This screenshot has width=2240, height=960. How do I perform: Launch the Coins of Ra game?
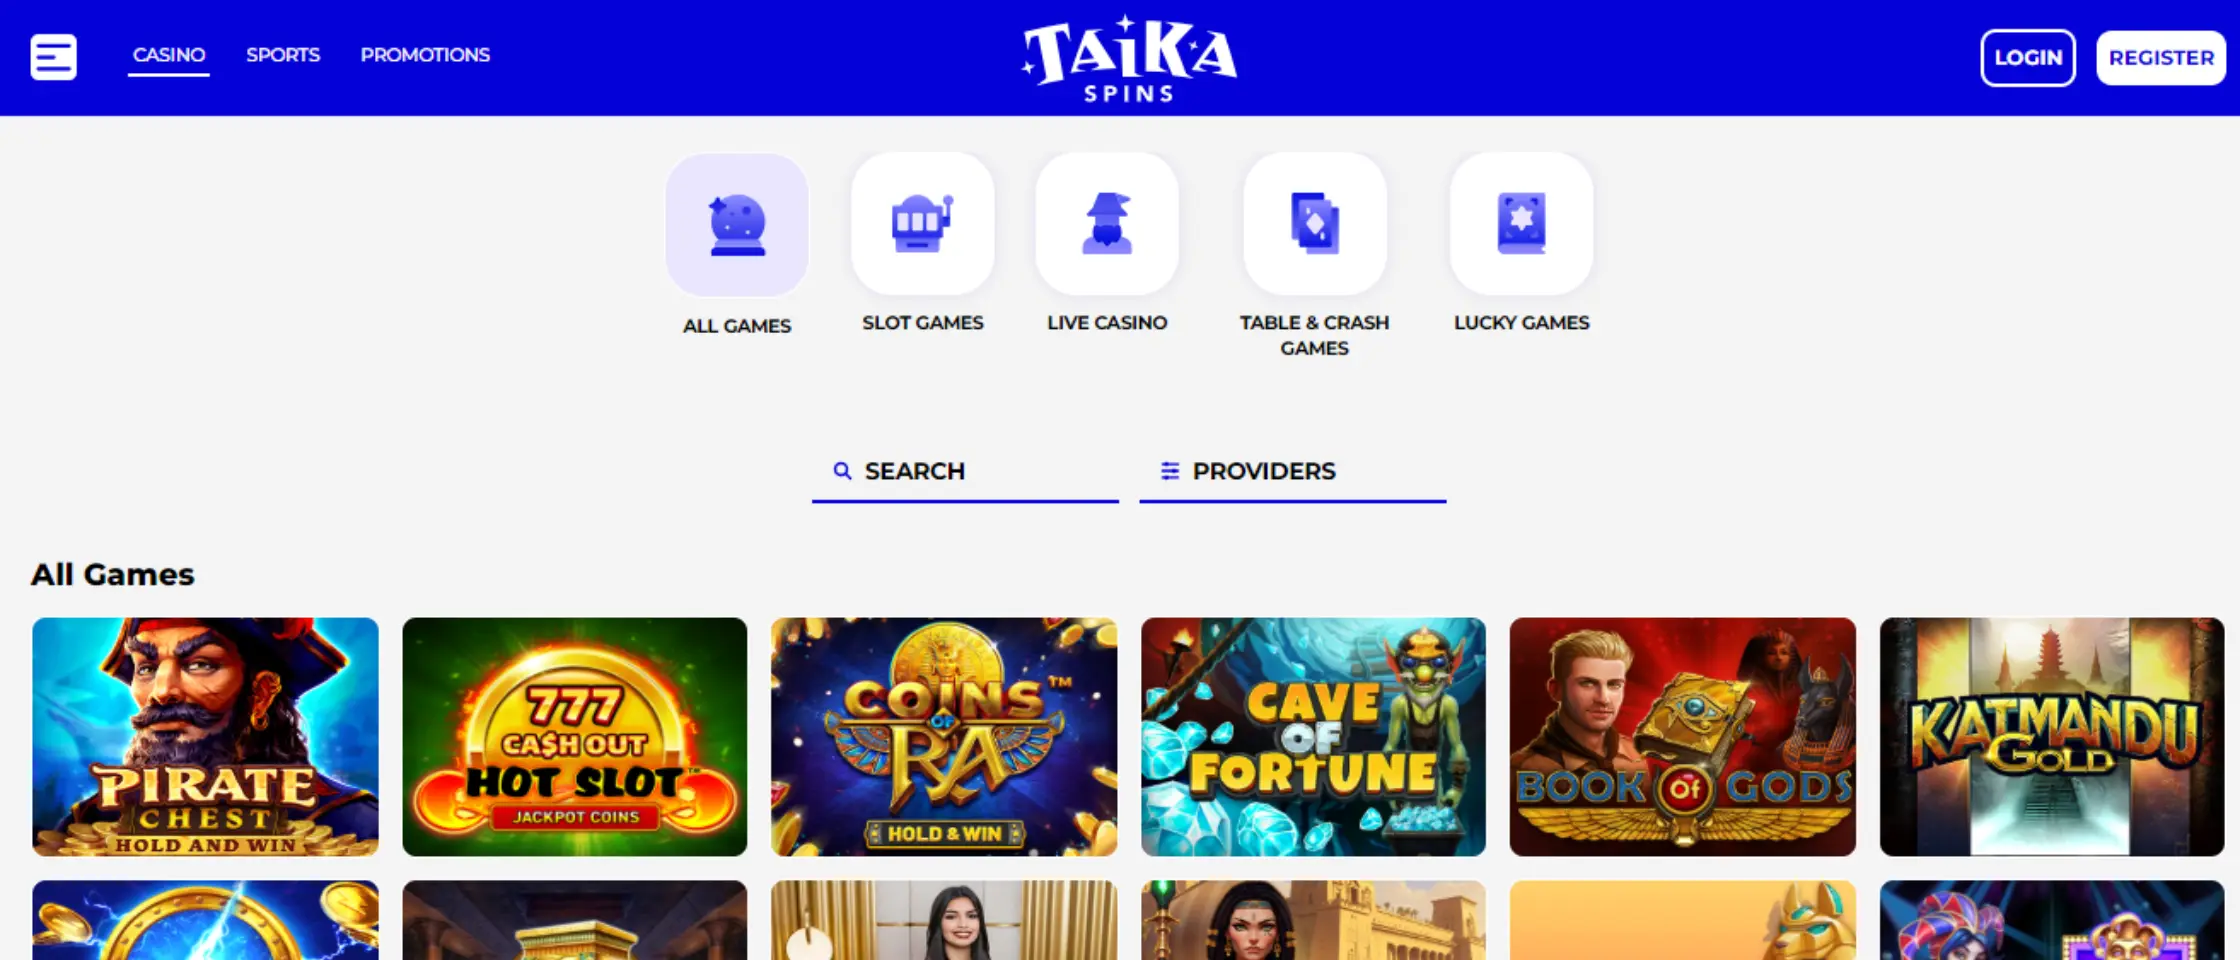944,736
